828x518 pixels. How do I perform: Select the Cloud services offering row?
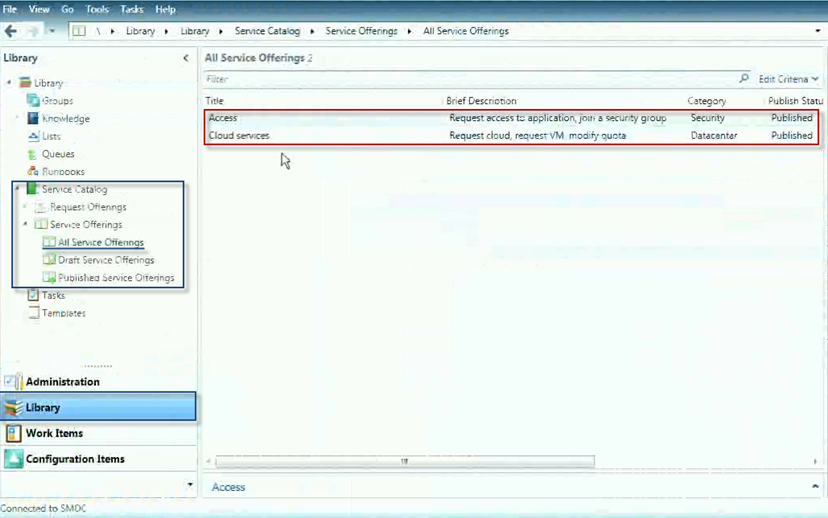(239, 136)
